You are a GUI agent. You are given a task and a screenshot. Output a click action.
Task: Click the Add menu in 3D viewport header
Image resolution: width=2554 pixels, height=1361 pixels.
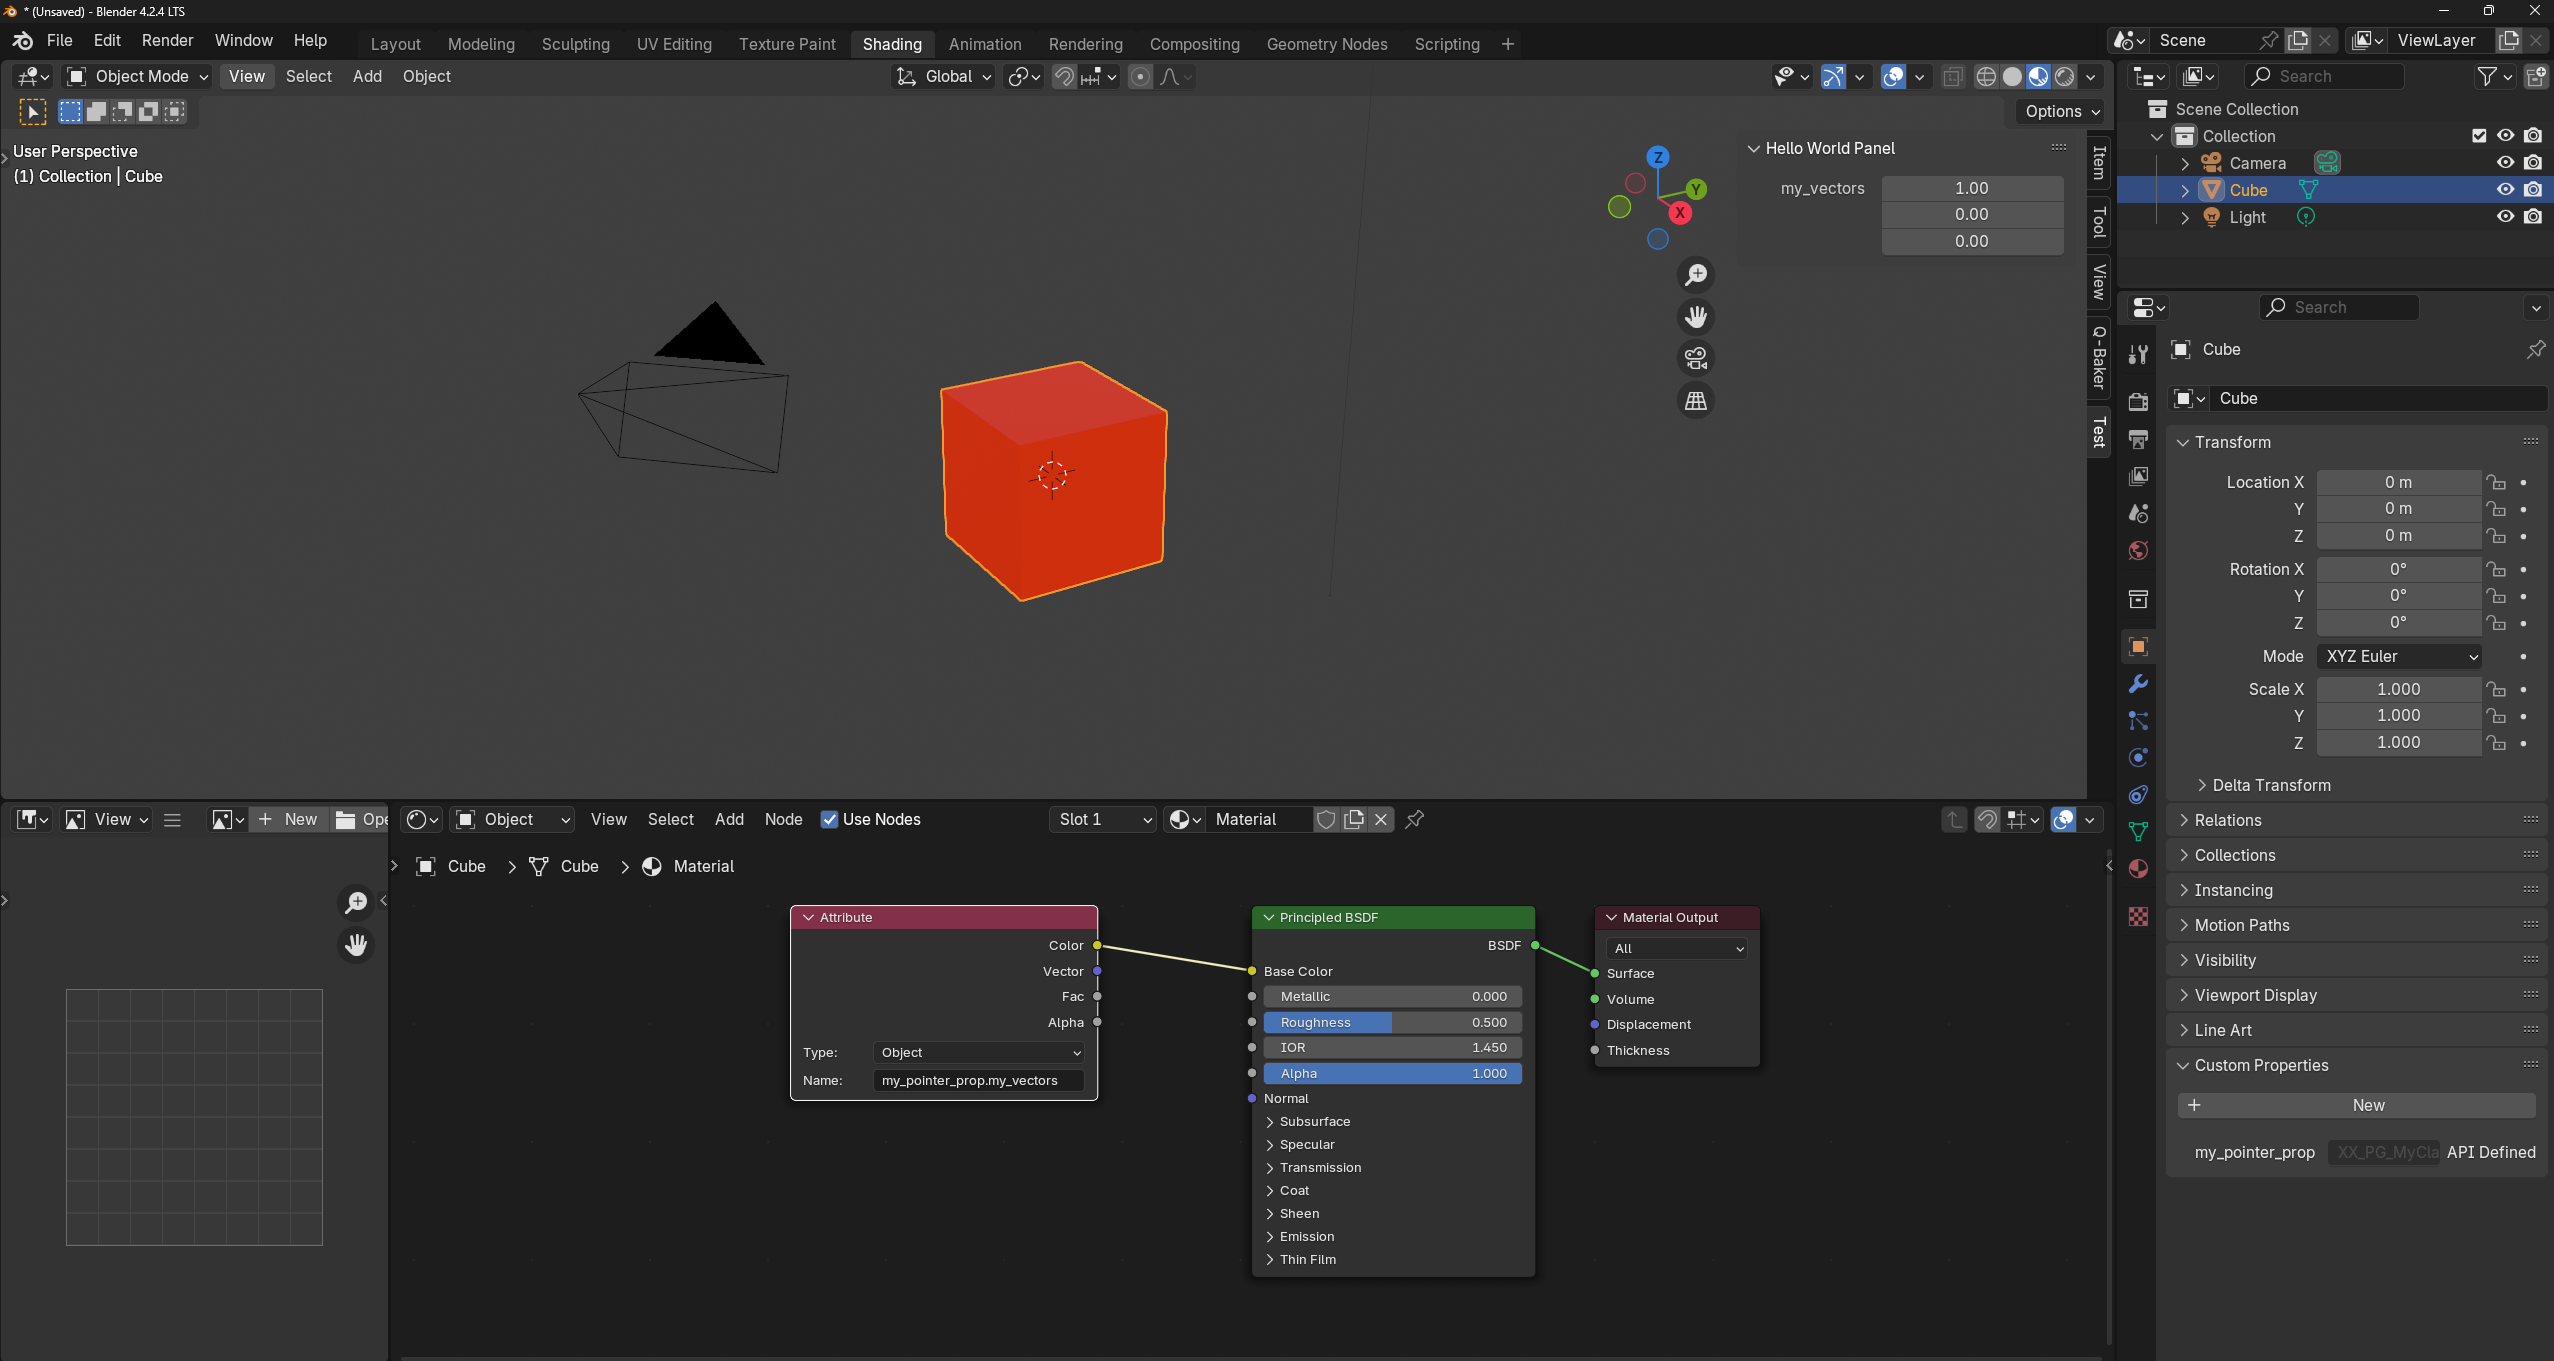click(367, 77)
